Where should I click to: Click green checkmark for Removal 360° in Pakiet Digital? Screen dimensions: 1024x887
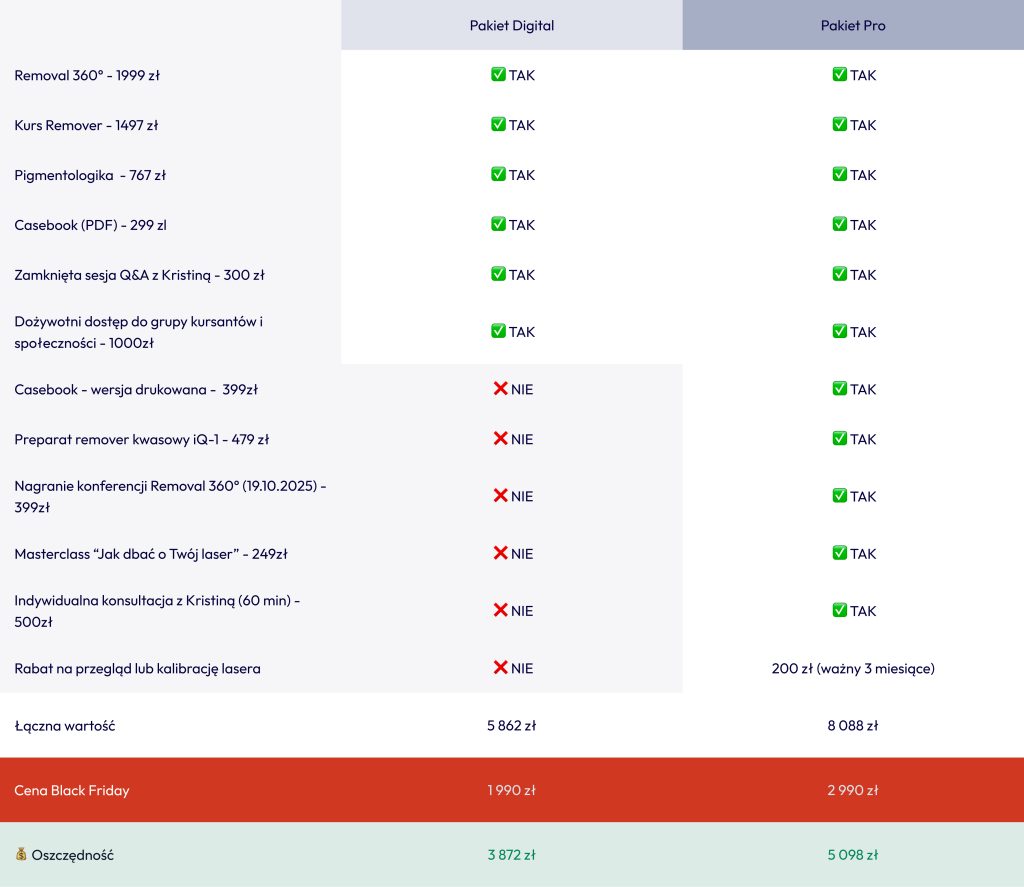click(x=498, y=75)
